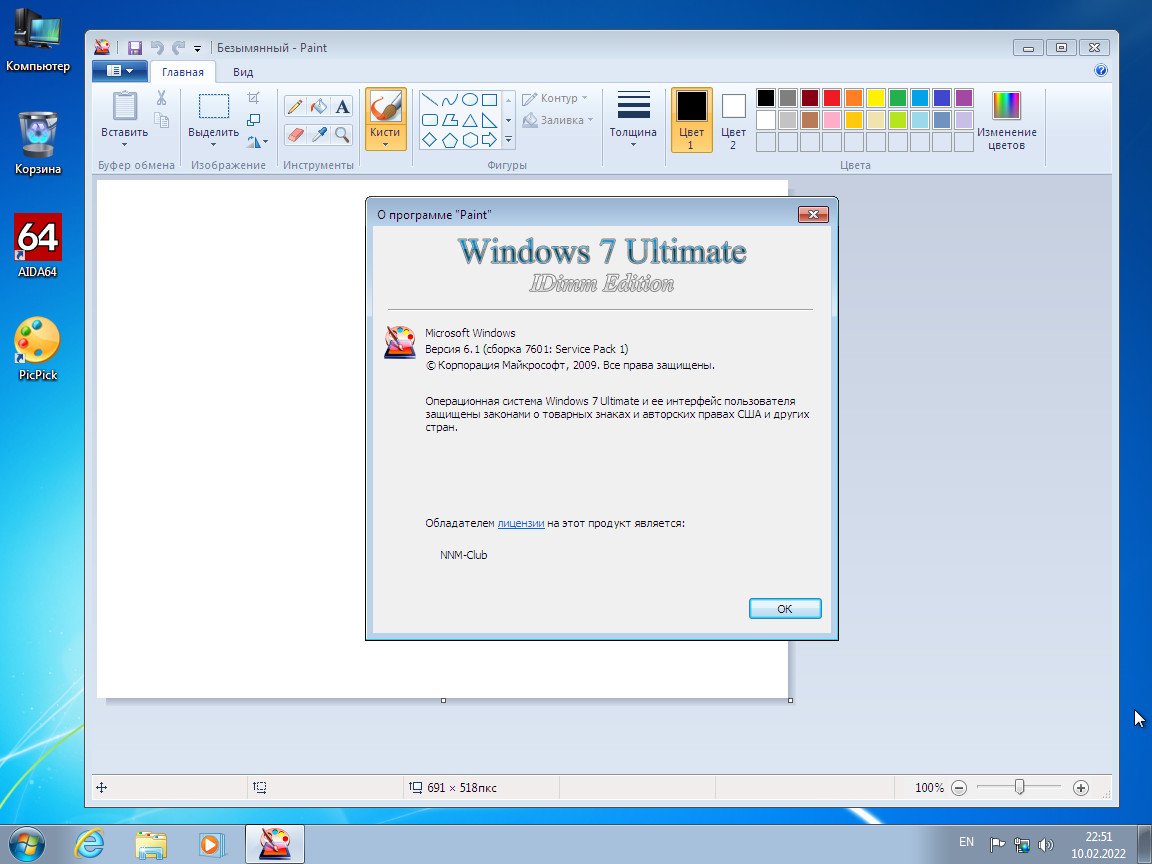This screenshot has height=864, width=1152.
Task: Launch Internet Explorer from taskbar
Action: point(90,844)
